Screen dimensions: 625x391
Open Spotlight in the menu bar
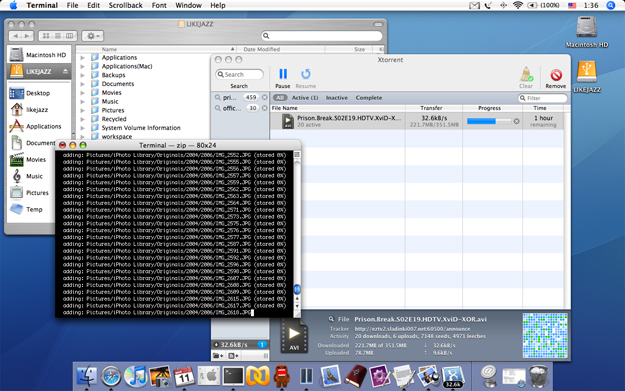click(x=611, y=5)
